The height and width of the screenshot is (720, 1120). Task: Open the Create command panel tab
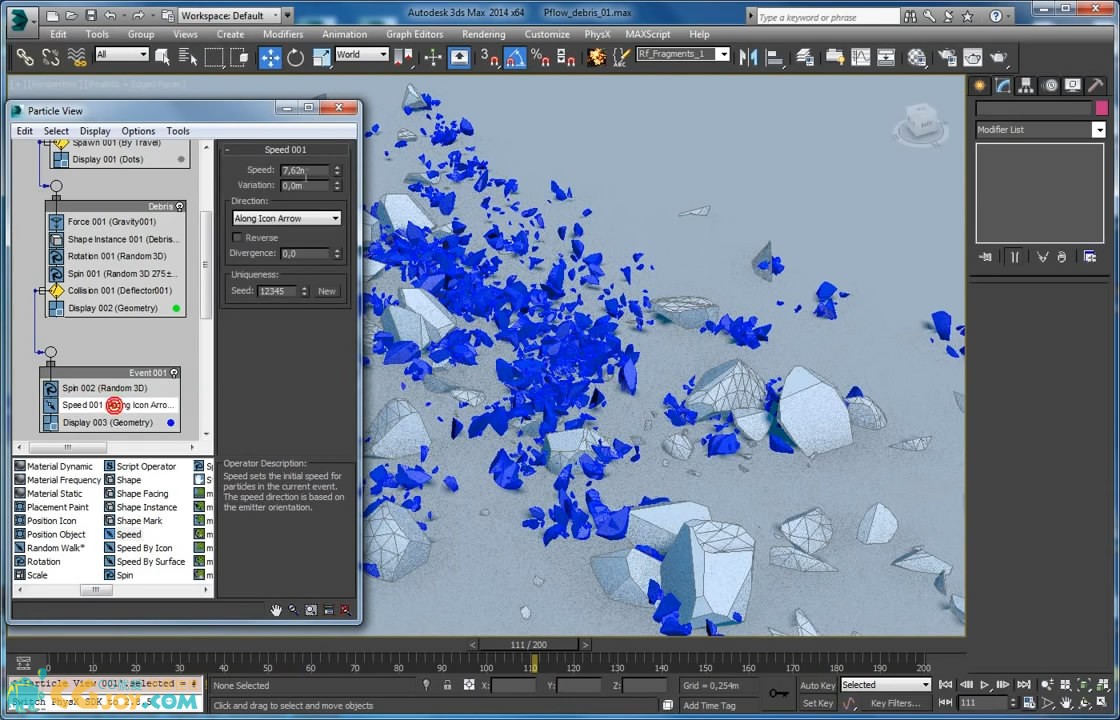click(x=979, y=86)
